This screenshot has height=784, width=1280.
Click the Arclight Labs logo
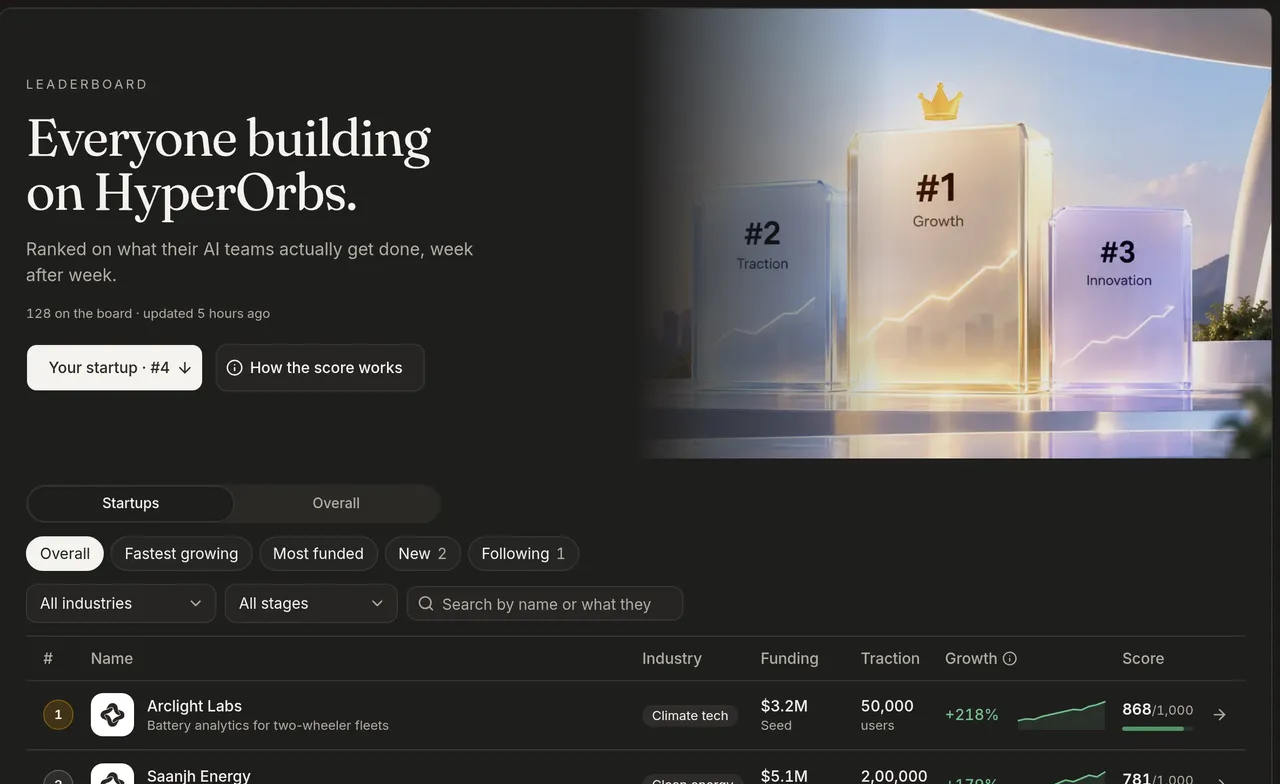point(112,715)
